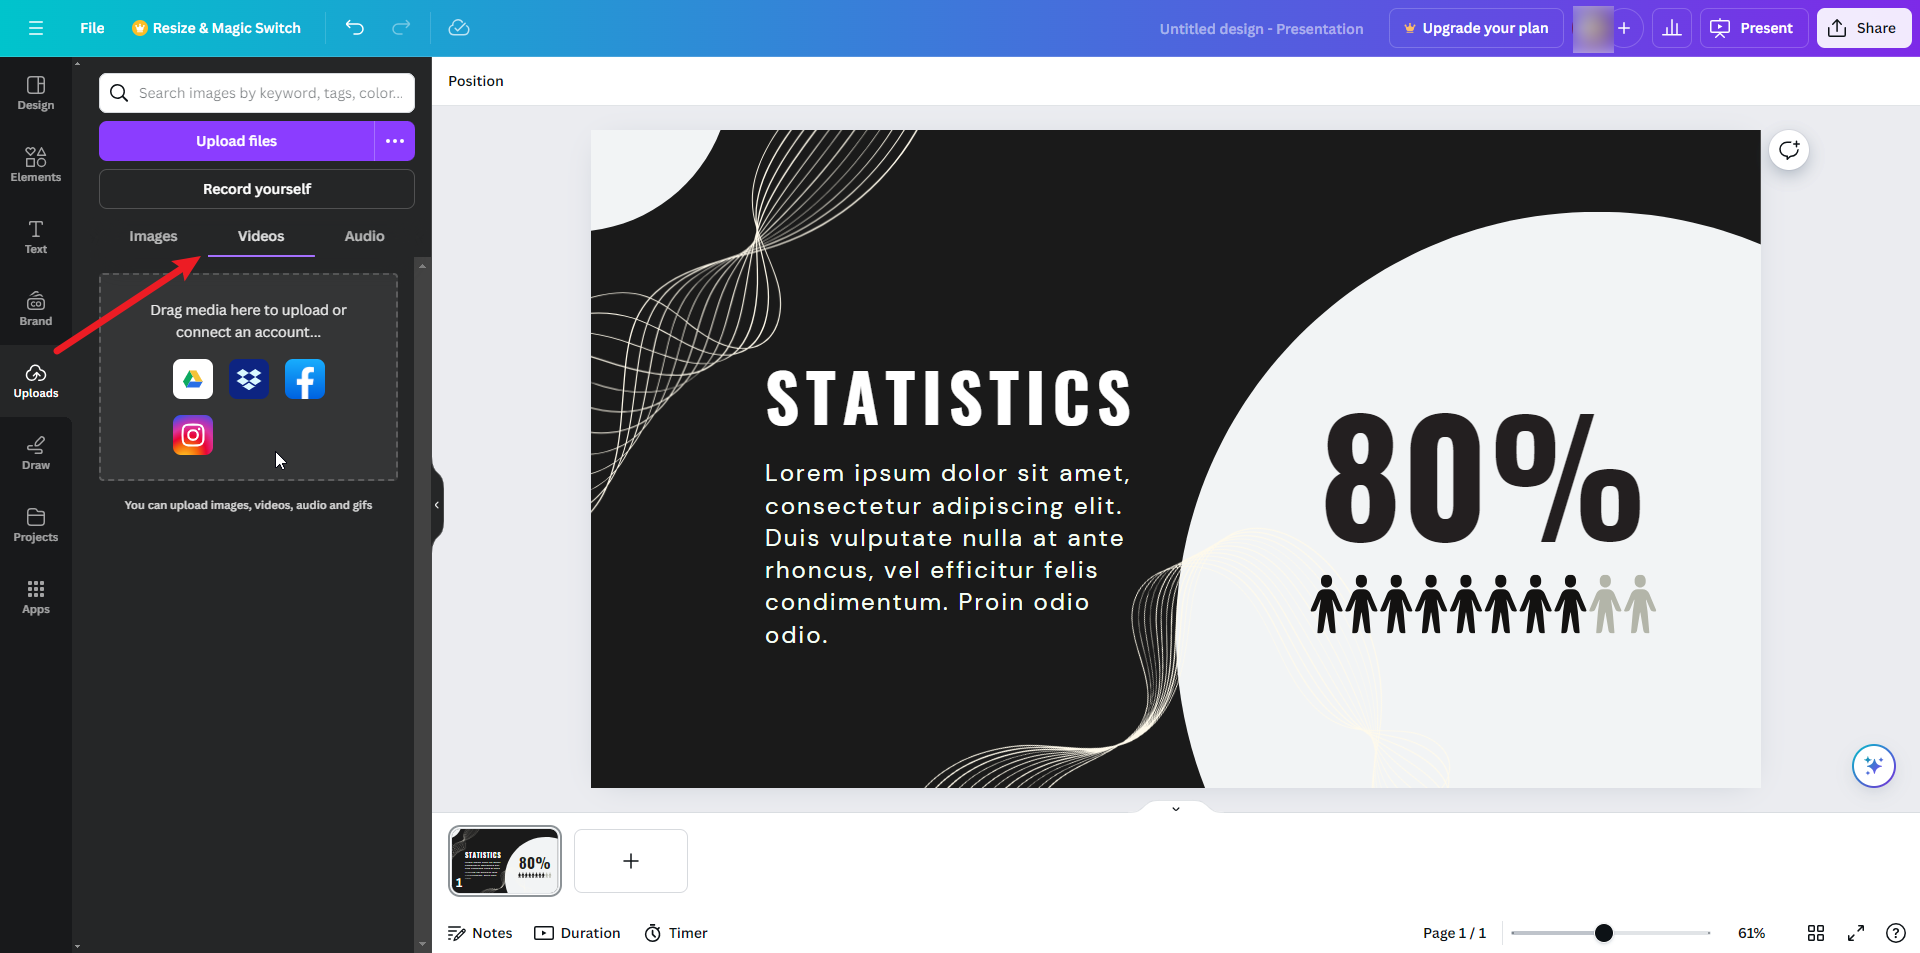The image size is (1920, 953).
Task: Open the user profile avatar
Action: pos(1592,28)
